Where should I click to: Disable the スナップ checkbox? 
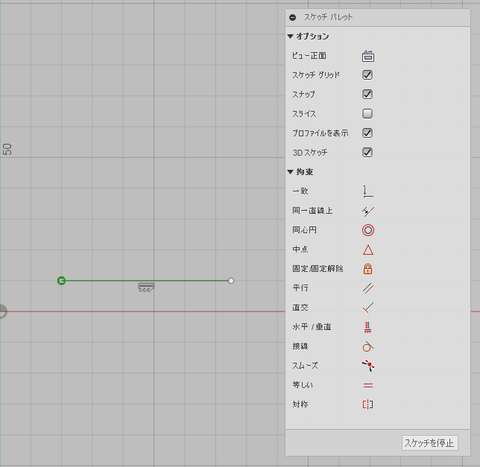367,94
